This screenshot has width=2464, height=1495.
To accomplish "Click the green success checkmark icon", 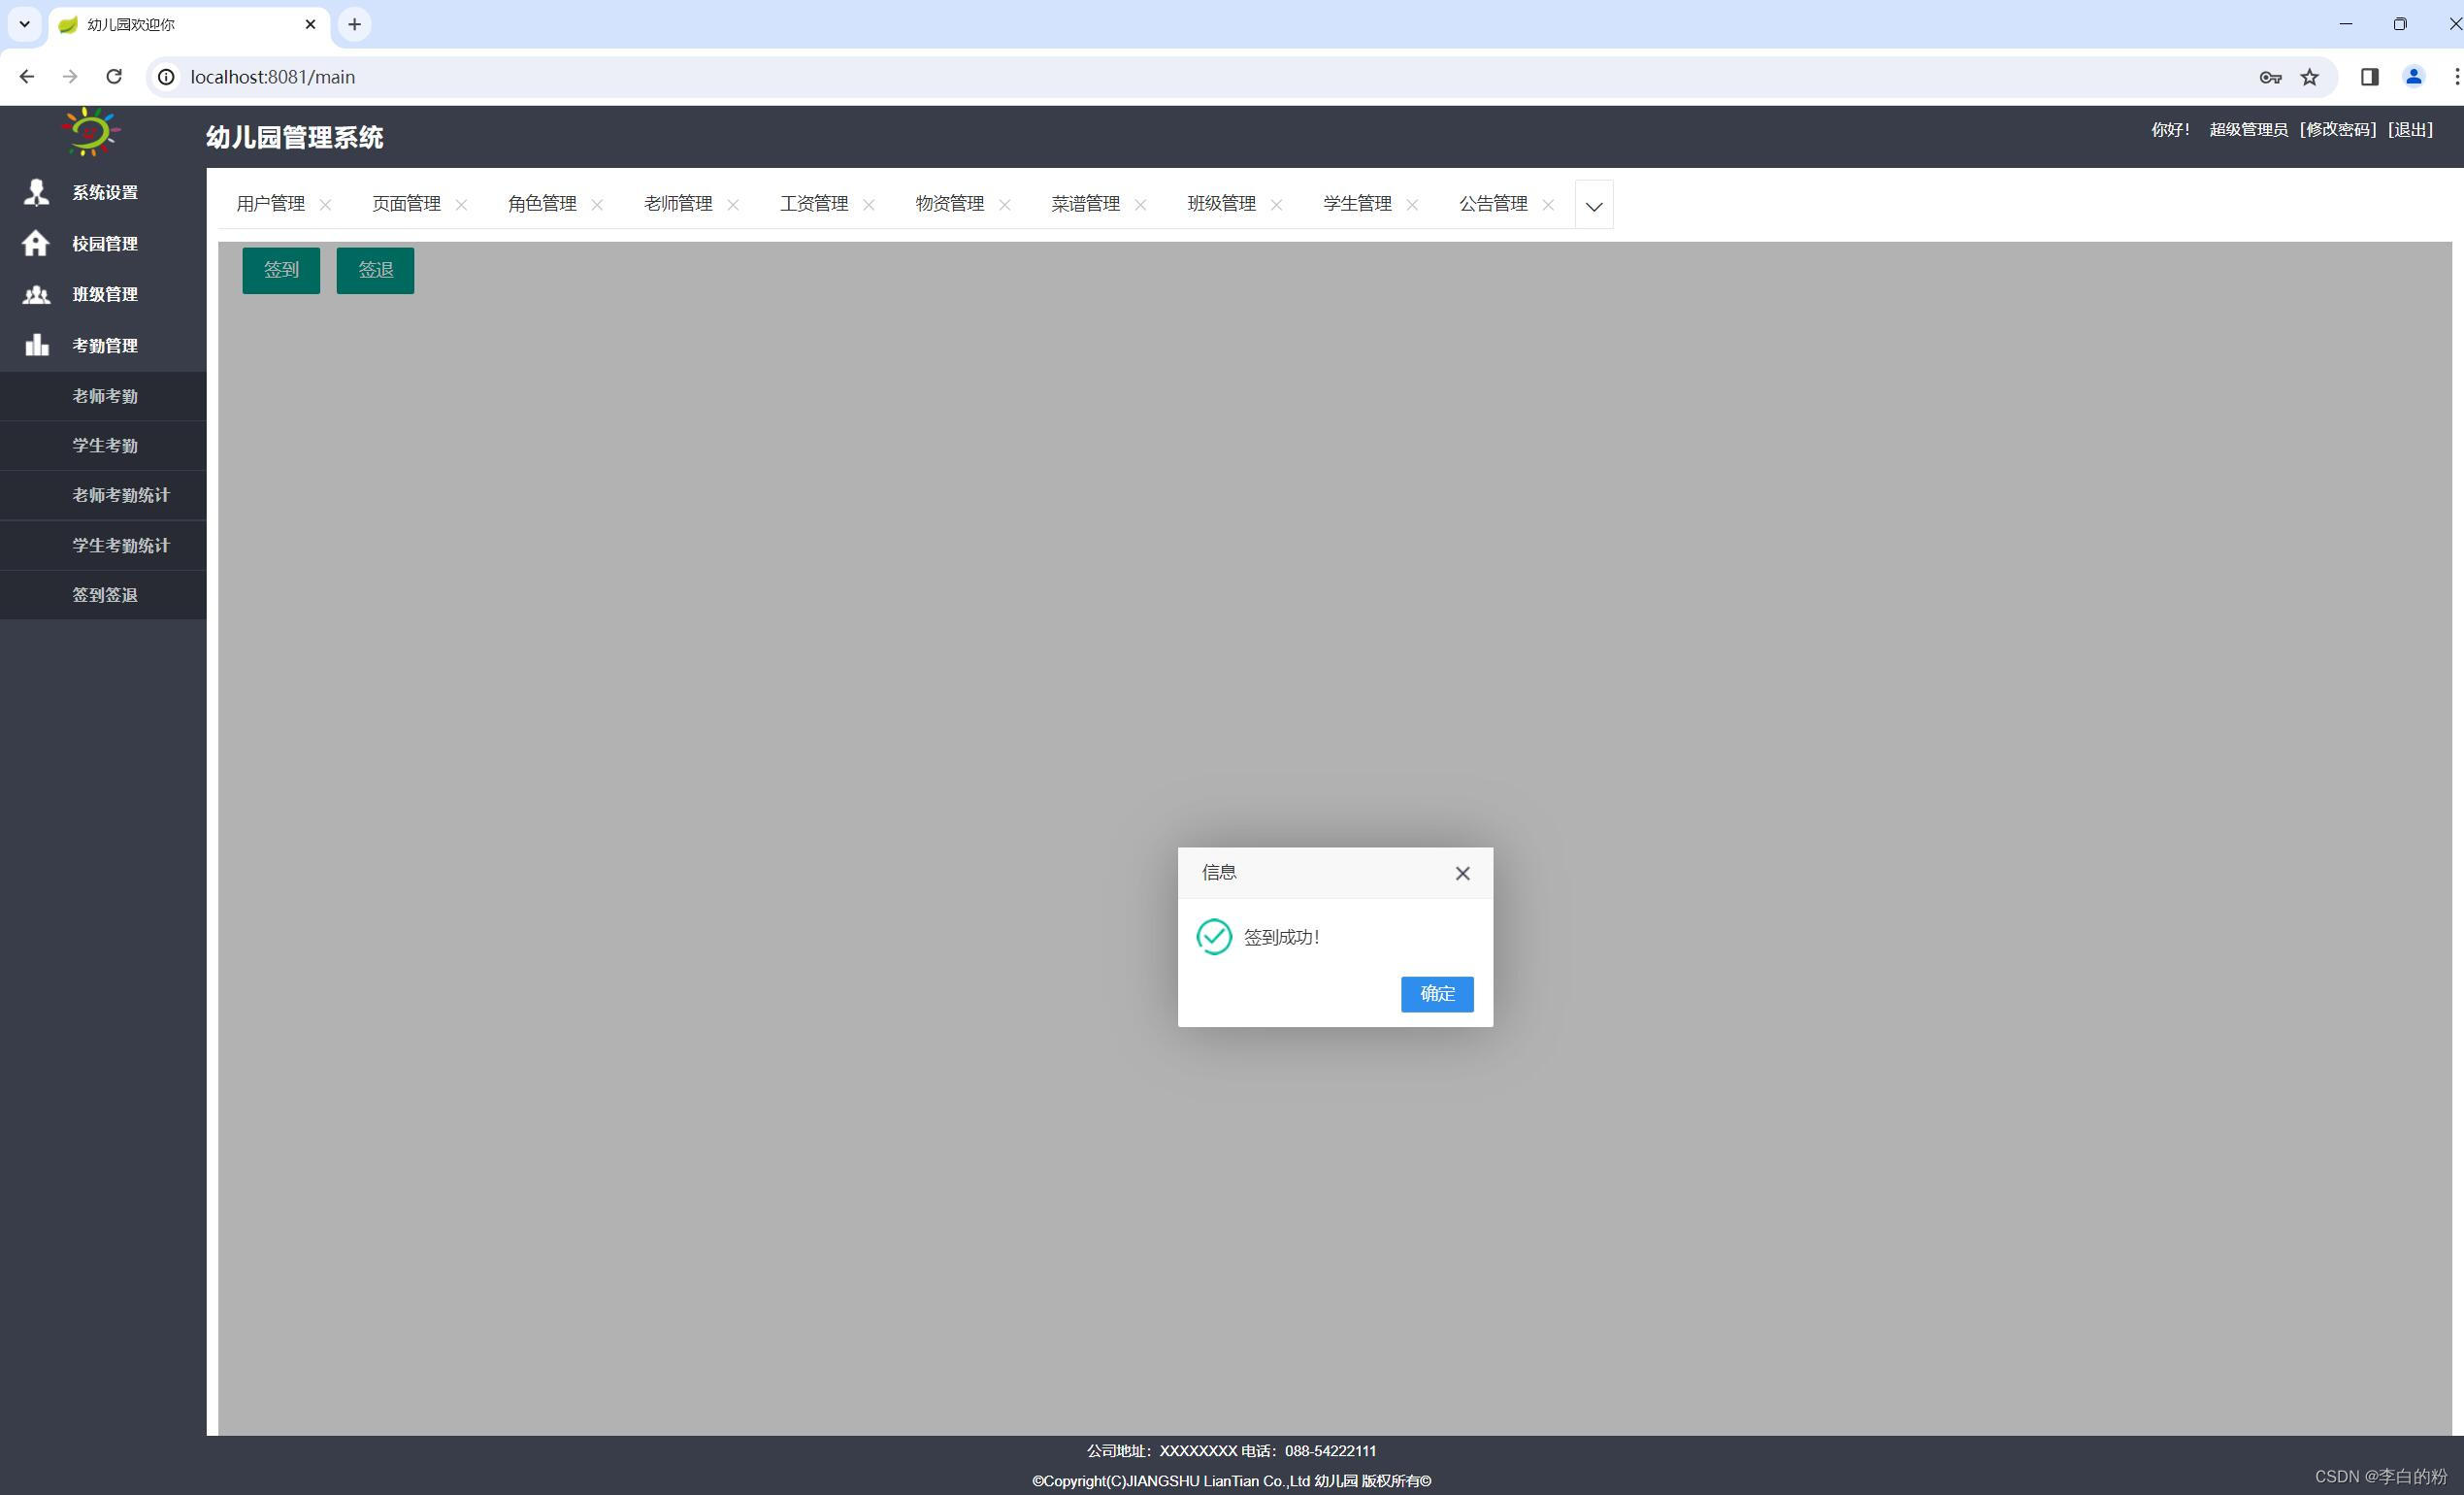I will [1213, 936].
